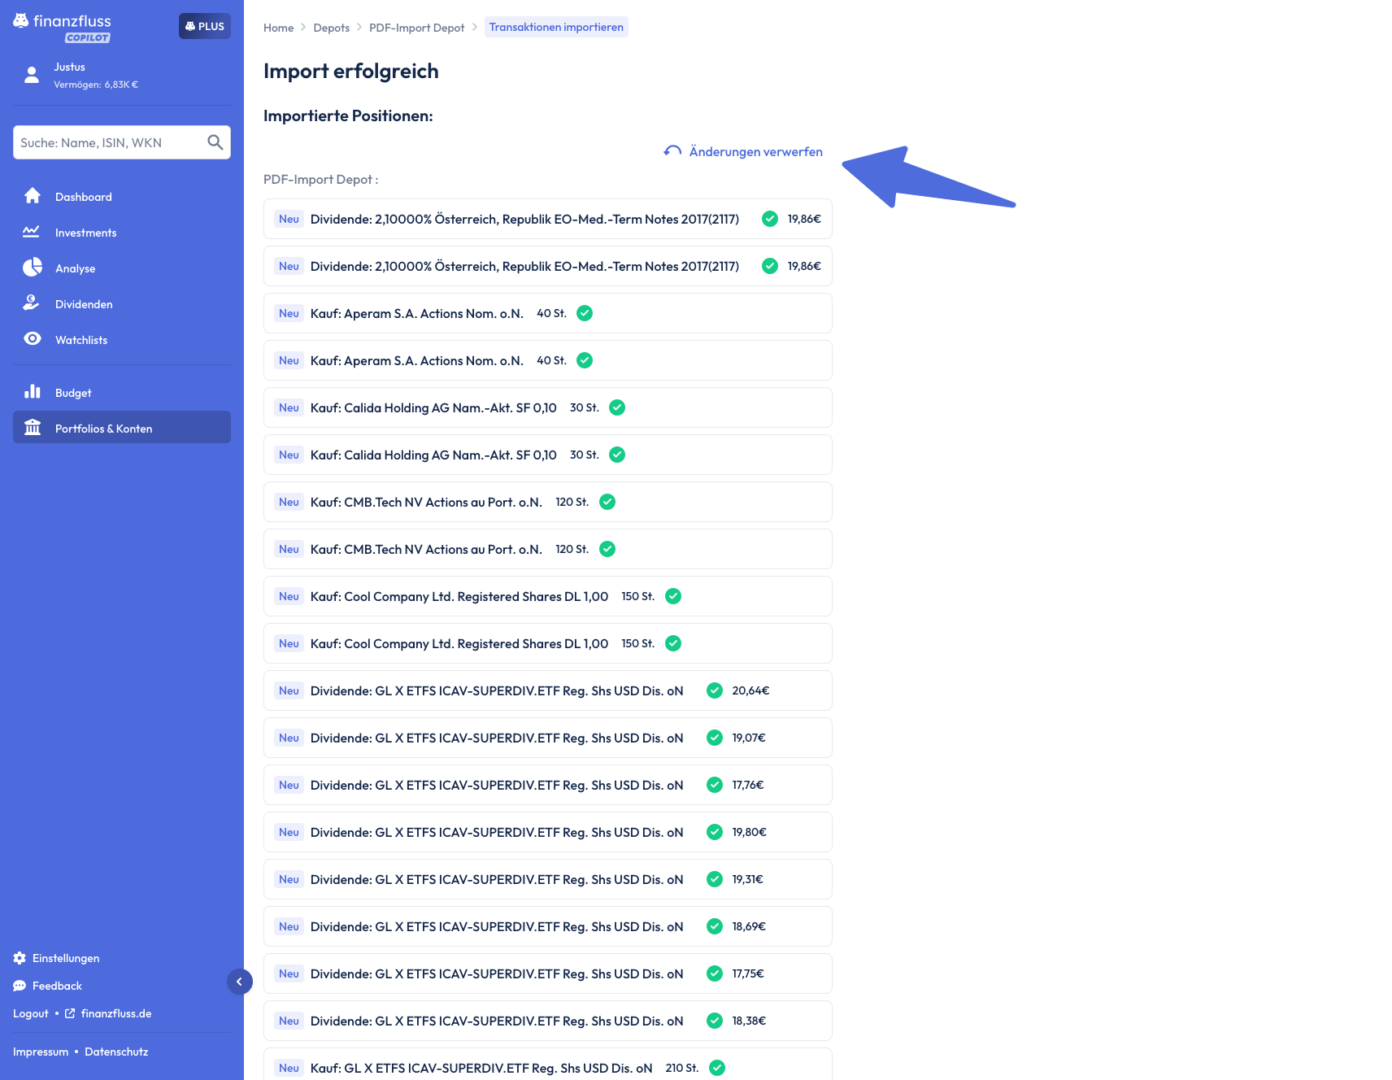This screenshot has width=1392, height=1080.
Task: Click the green check of the second Aperam row
Action: (585, 360)
